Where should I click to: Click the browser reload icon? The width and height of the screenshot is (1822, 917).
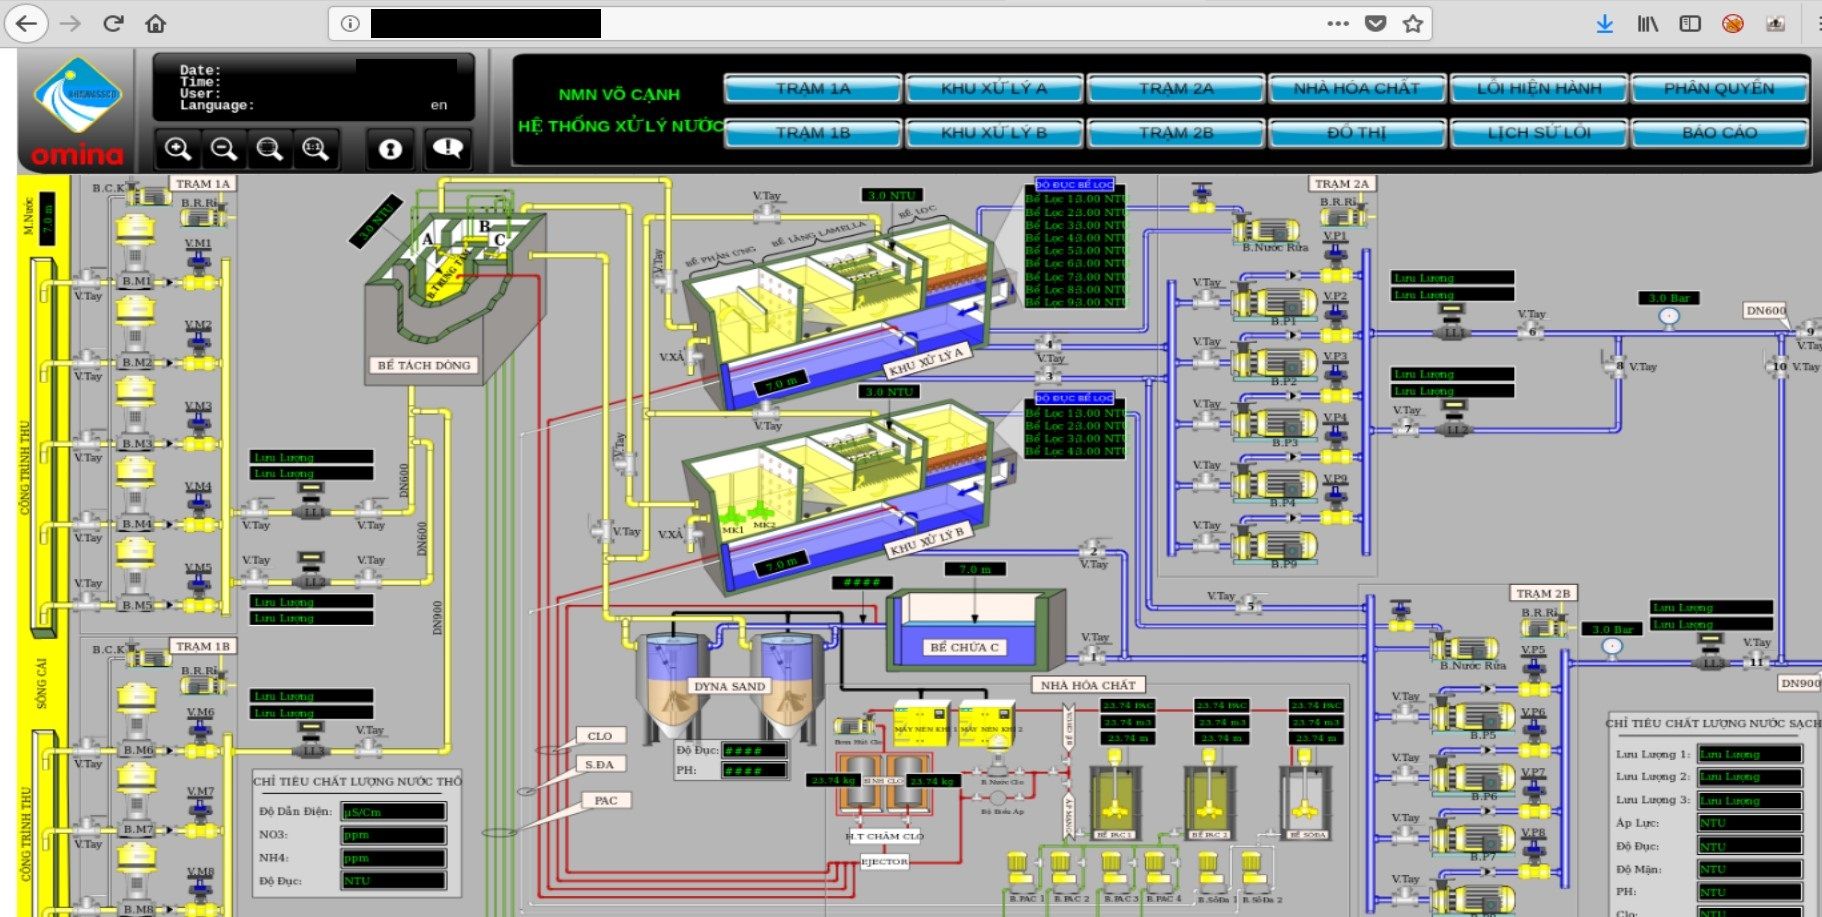tap(113, 23)
